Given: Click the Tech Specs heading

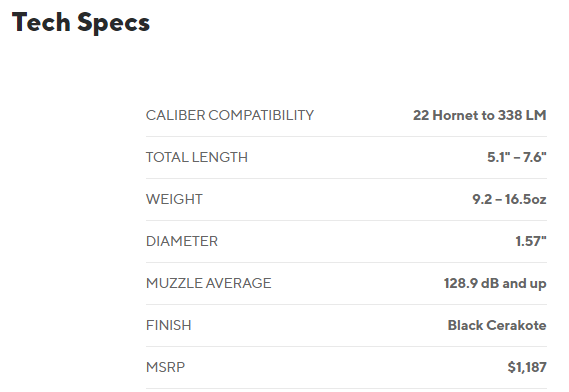Looking at the screenshot, I should point(81,23).
